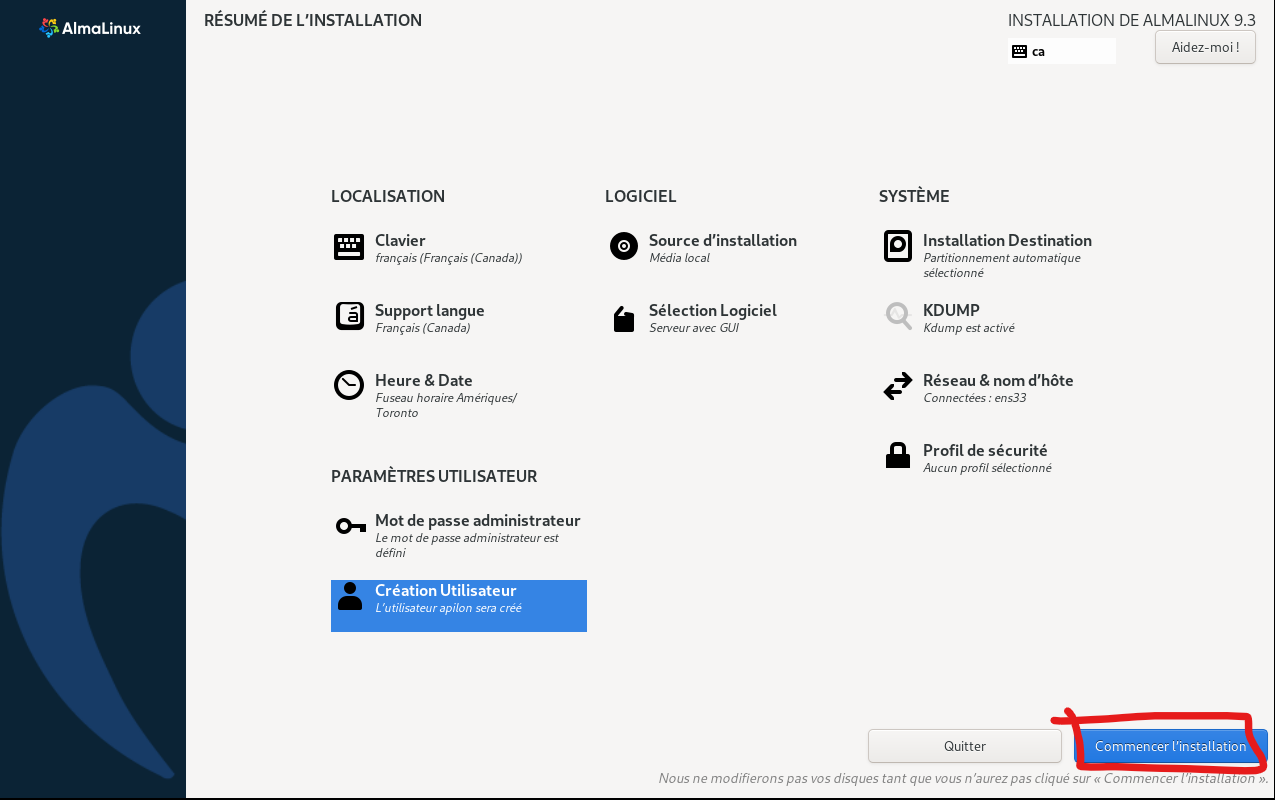Click the magnifier icon for KDUMP
Screen dimensions: 1275x800
pyautogui.click(x=897, y=316)
